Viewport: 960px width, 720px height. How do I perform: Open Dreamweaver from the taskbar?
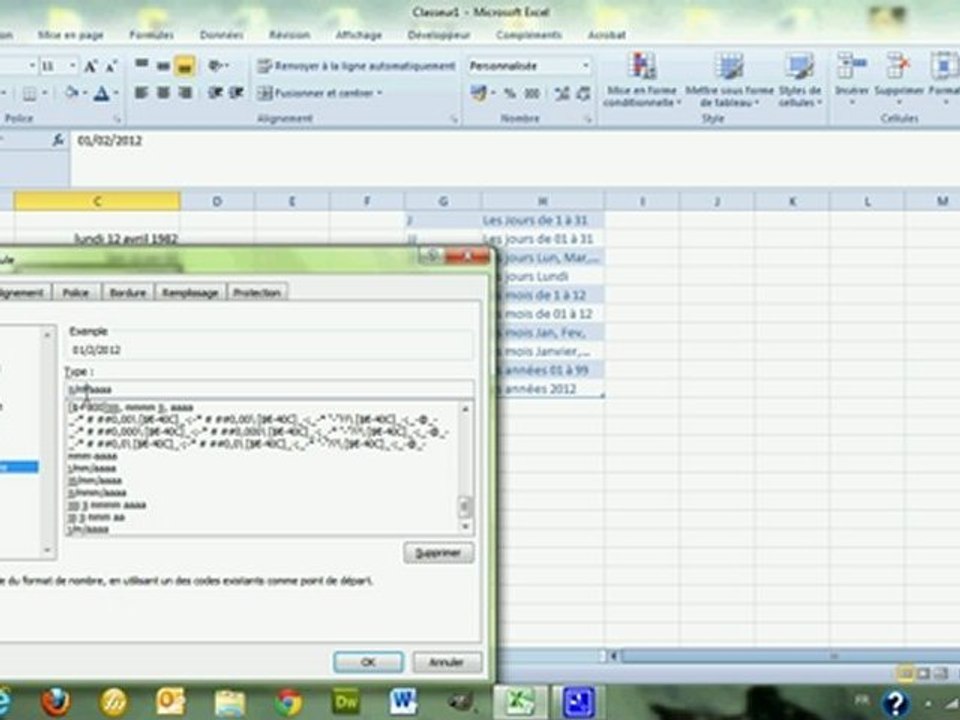(x=345, y=702)
